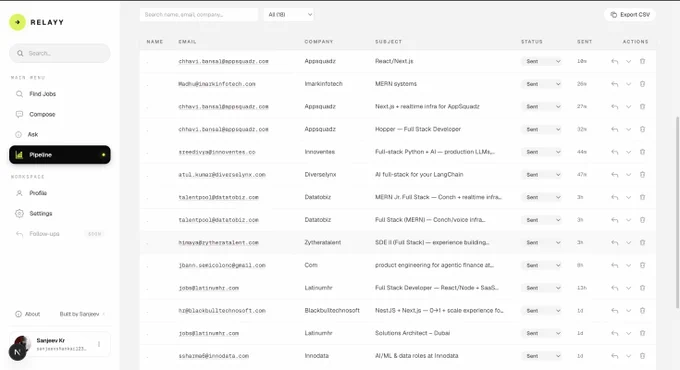Delete the MERN systems row
Viewport: 680px width, 370px height.
(642, 84)
